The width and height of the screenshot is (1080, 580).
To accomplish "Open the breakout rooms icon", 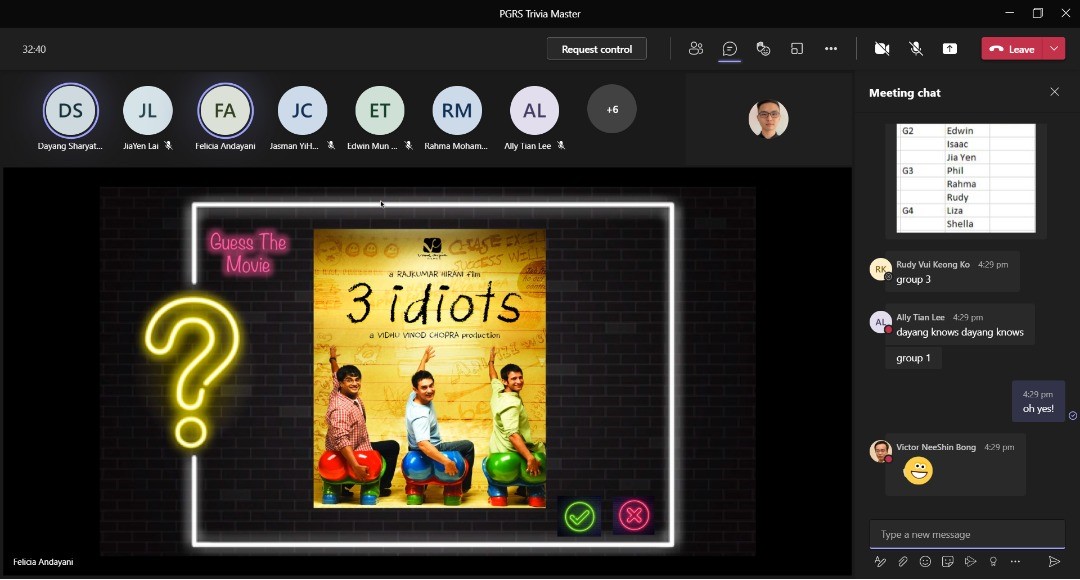I will pyautogui.click(x=797, y=48).
